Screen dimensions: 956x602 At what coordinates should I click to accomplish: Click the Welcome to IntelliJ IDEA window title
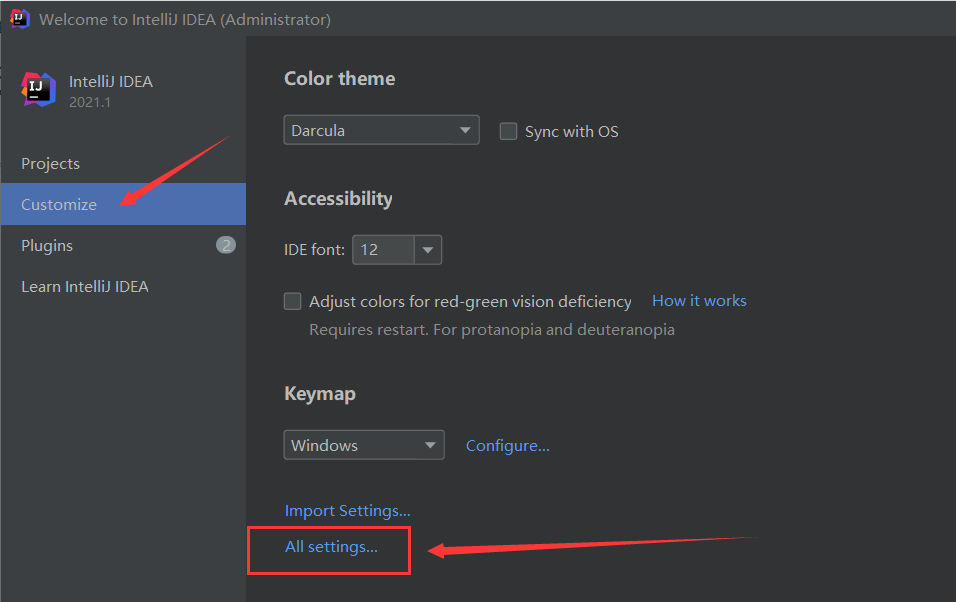pyautogui.click(x=185, y=19)
